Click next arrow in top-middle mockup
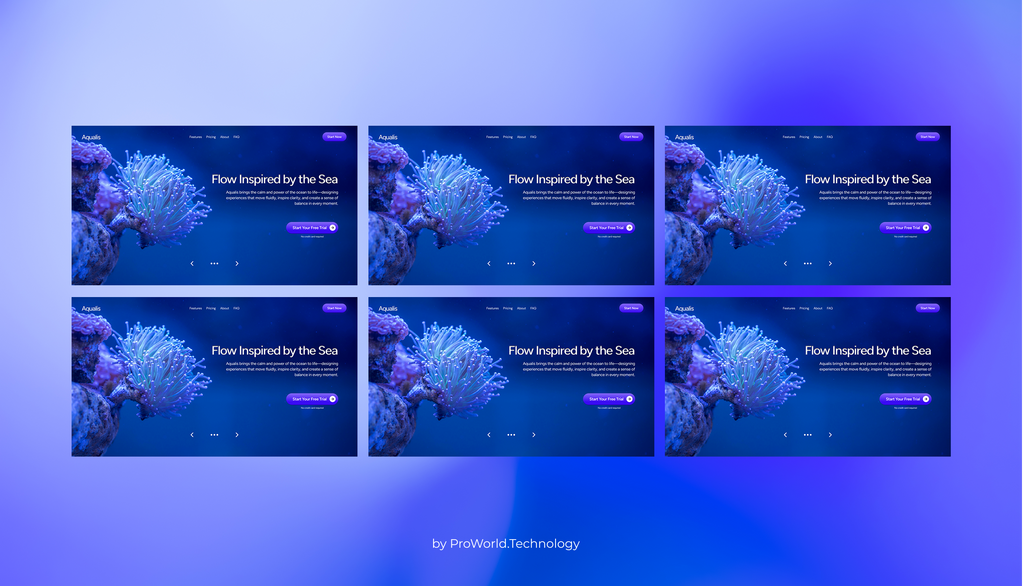The height and width of the screenshot is (586, 1024). [534, 263]
